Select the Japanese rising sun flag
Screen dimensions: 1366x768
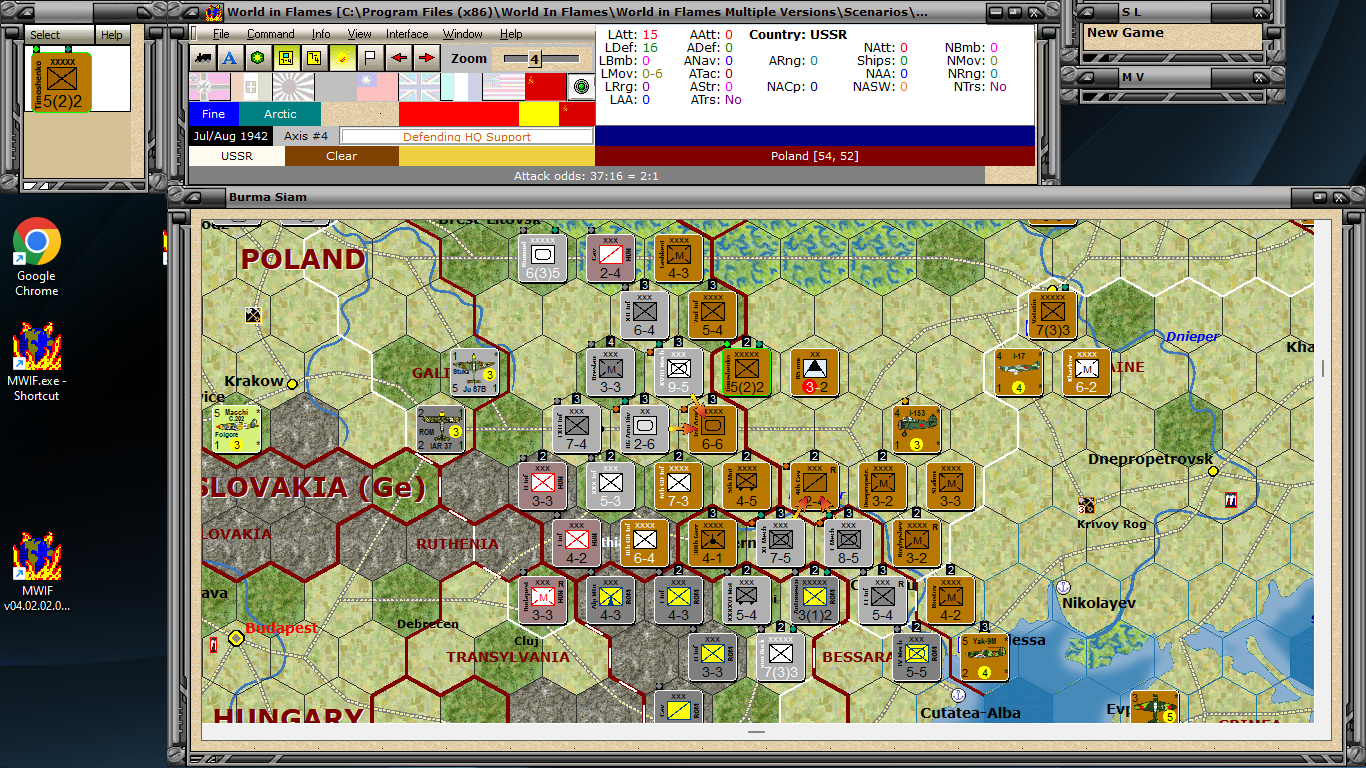point(293,86)
